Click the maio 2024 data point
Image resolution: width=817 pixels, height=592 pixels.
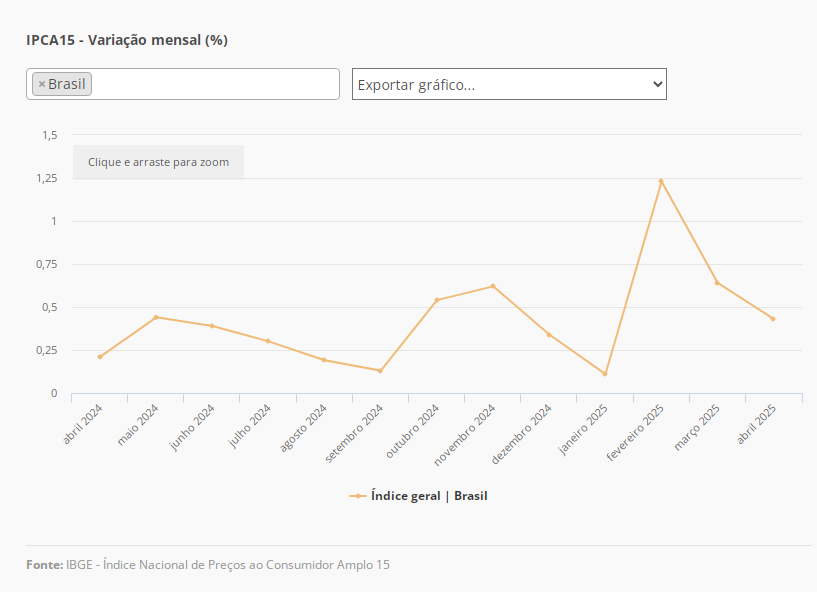(156, 317)
